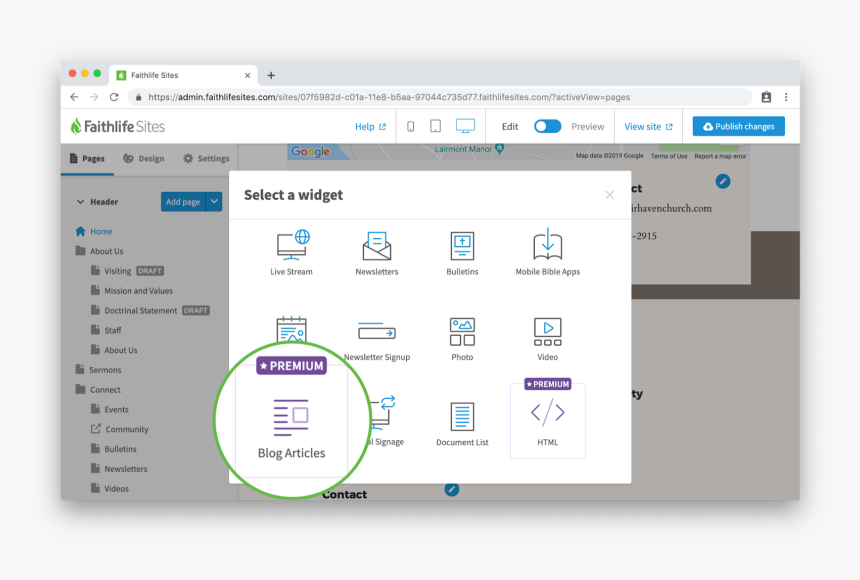Select the Mobile Bible Apps widget
This screenshot has height=580, width=860.
(x=547, y=253)
